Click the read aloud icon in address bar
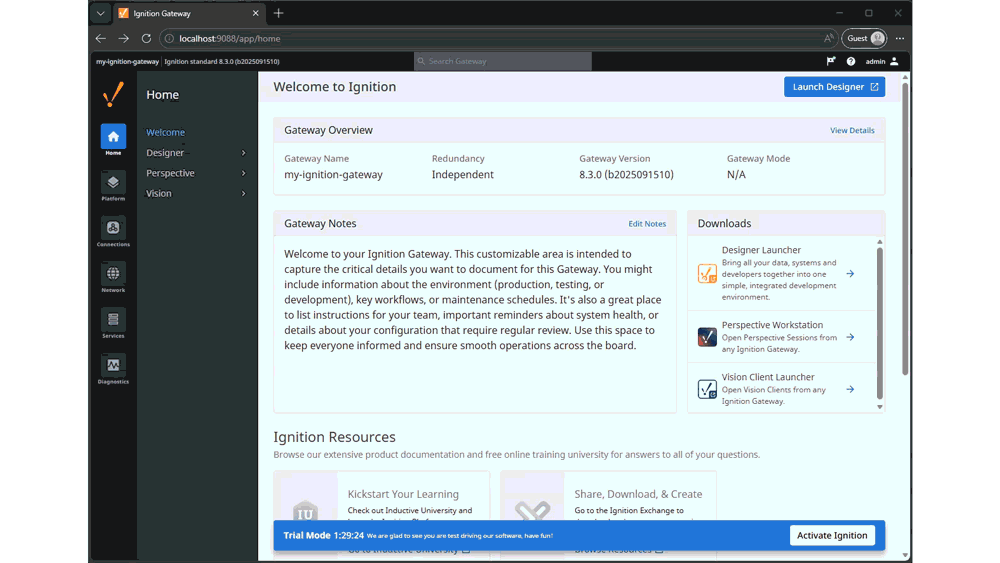 click(828, 38)
